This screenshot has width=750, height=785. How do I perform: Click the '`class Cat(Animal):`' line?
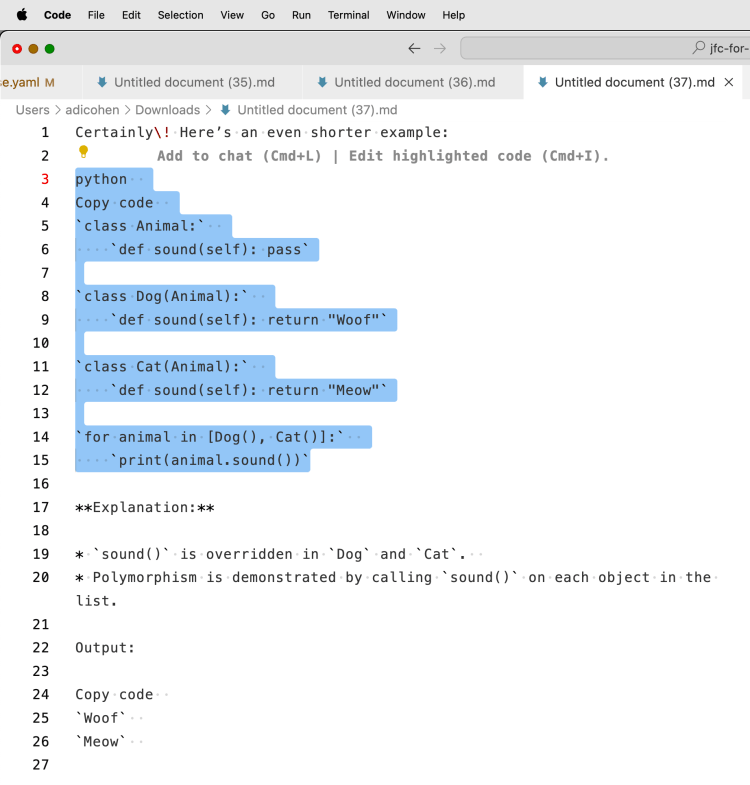[x=162, y=367]
